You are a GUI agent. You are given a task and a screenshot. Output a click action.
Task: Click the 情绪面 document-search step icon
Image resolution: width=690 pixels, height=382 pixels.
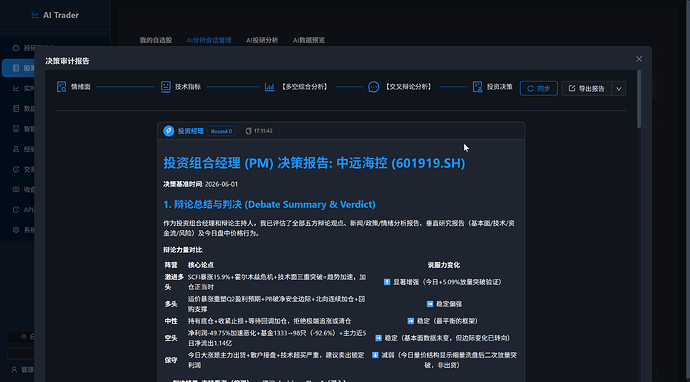[x=62, y=87]
